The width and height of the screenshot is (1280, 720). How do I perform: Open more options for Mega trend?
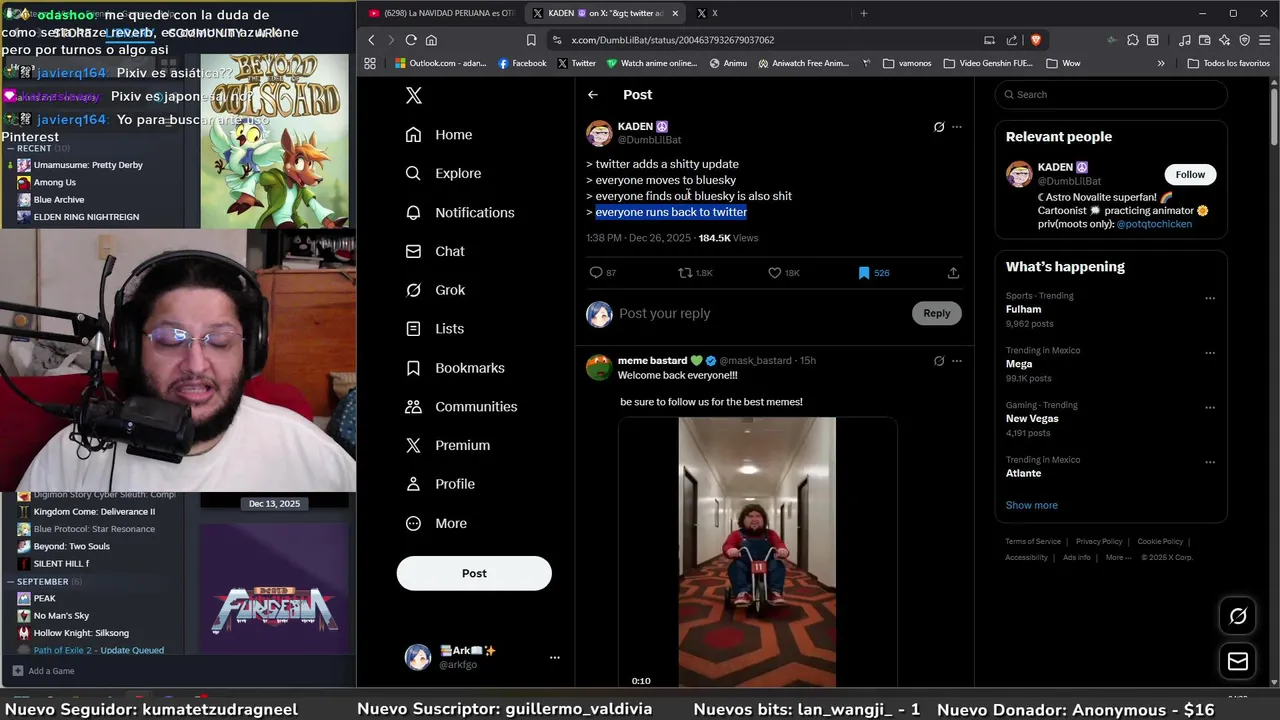[x=1210, y=353]
